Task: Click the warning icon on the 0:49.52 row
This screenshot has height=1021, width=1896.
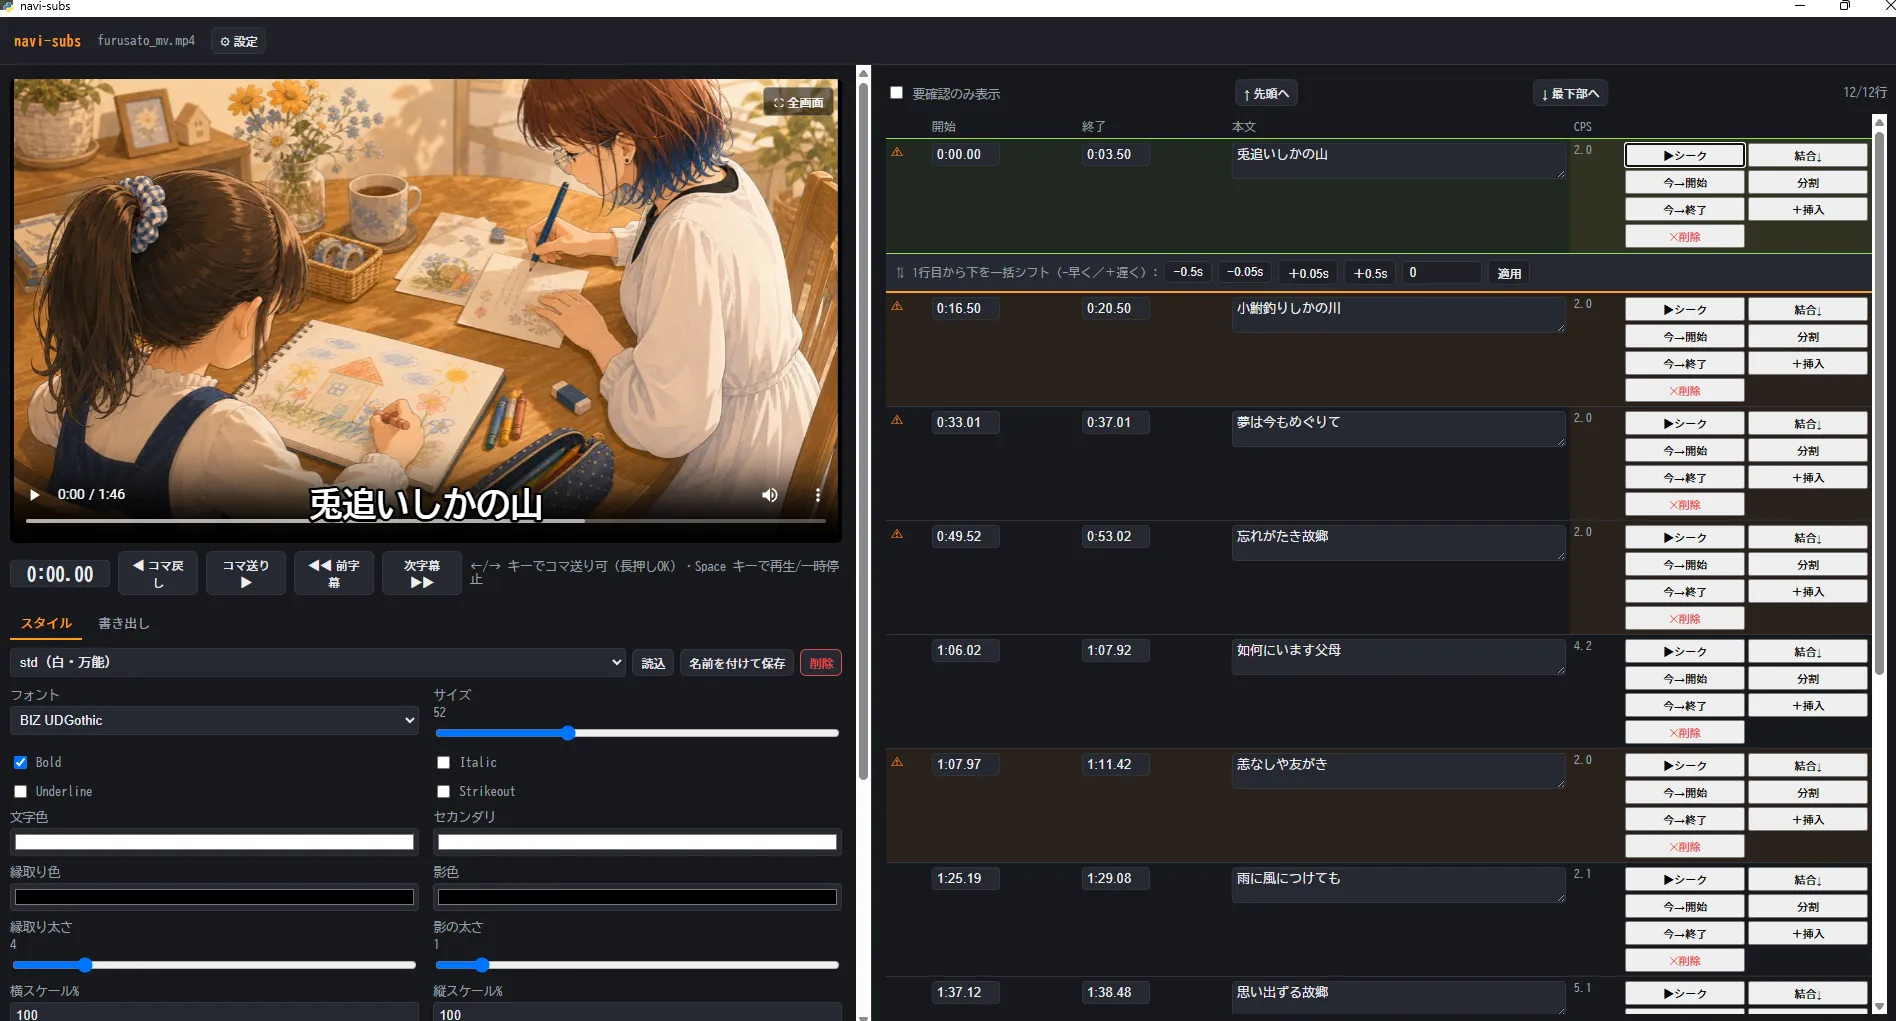Action: point(897,534)
